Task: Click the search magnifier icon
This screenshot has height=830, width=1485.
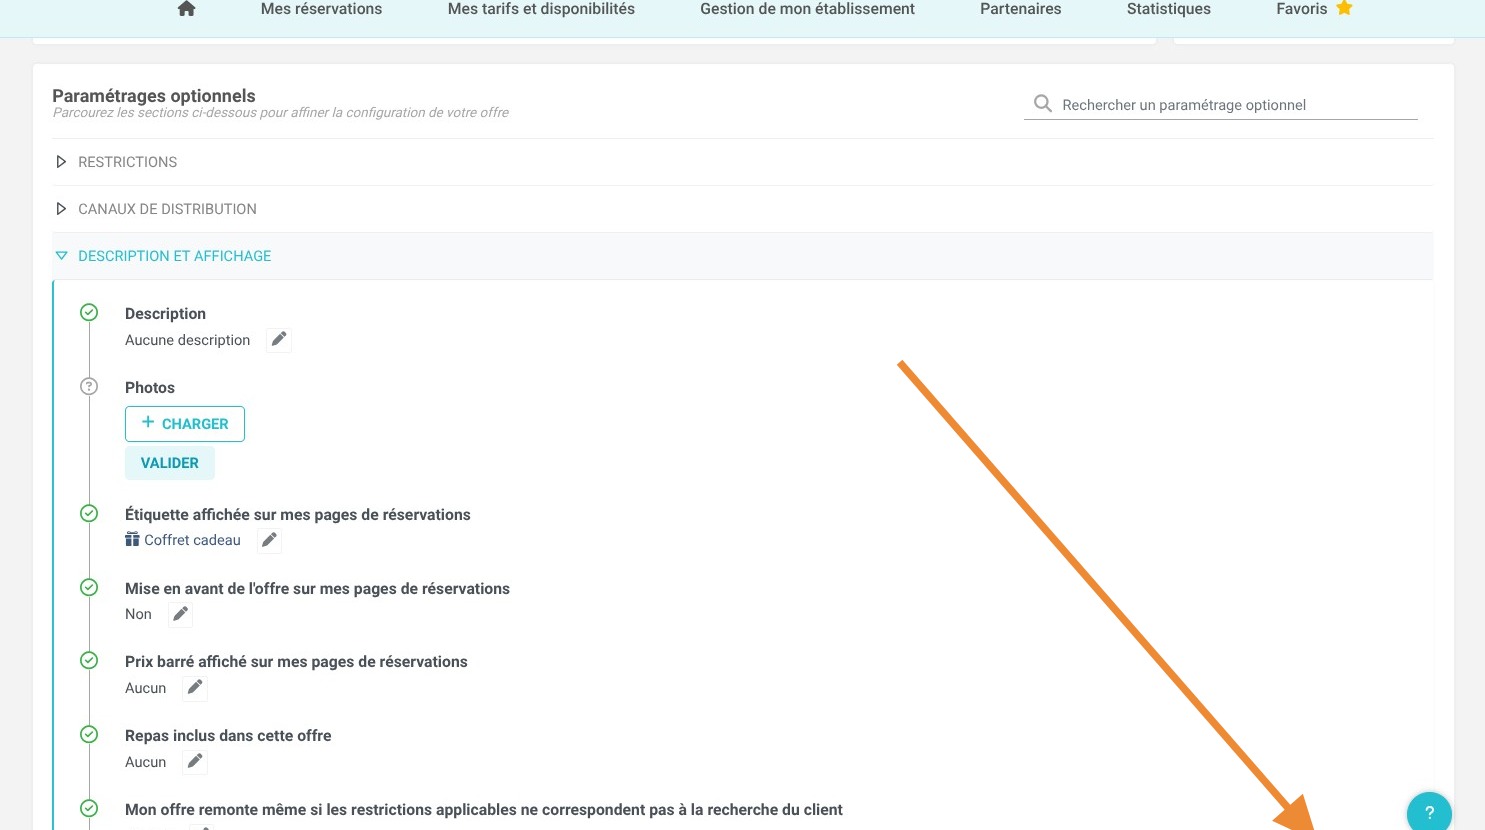Action: coord(1042,103)
